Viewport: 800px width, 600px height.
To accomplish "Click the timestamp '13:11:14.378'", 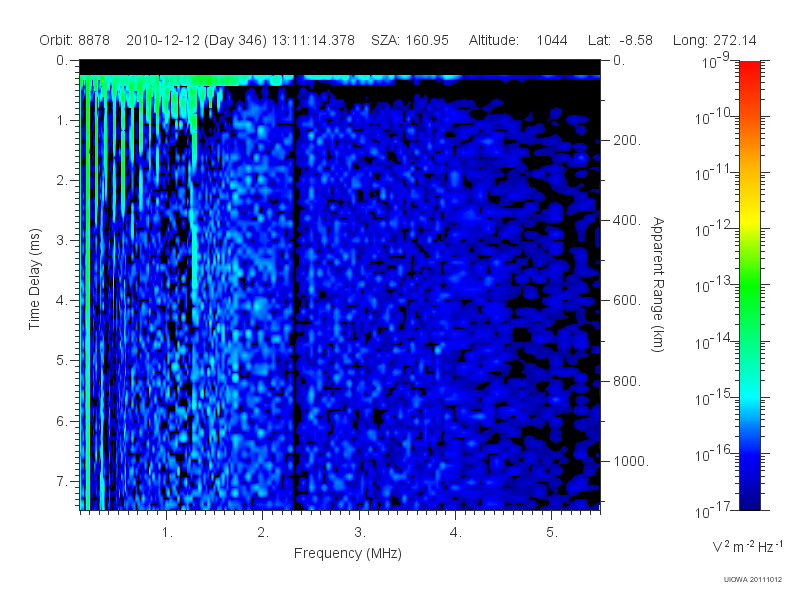I will click(x=313, y=40).
